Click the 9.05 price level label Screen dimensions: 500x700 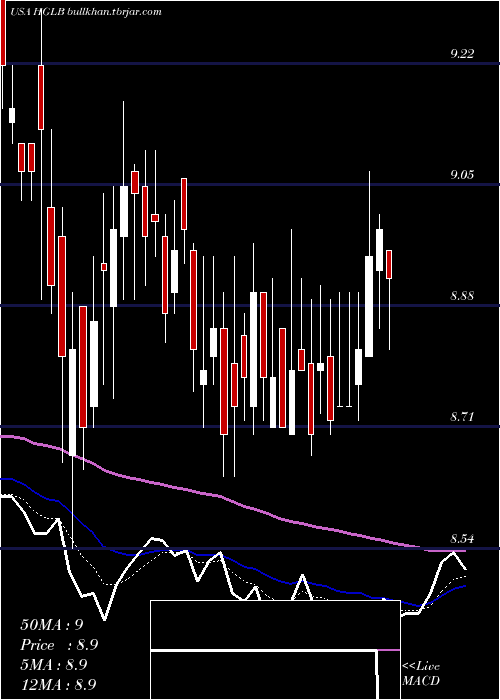click(x=462, y=175)
